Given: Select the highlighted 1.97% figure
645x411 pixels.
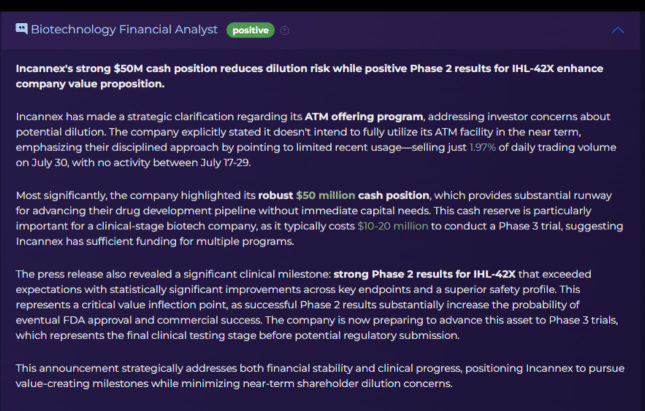Looking at the screenshot, I should 482,147.
